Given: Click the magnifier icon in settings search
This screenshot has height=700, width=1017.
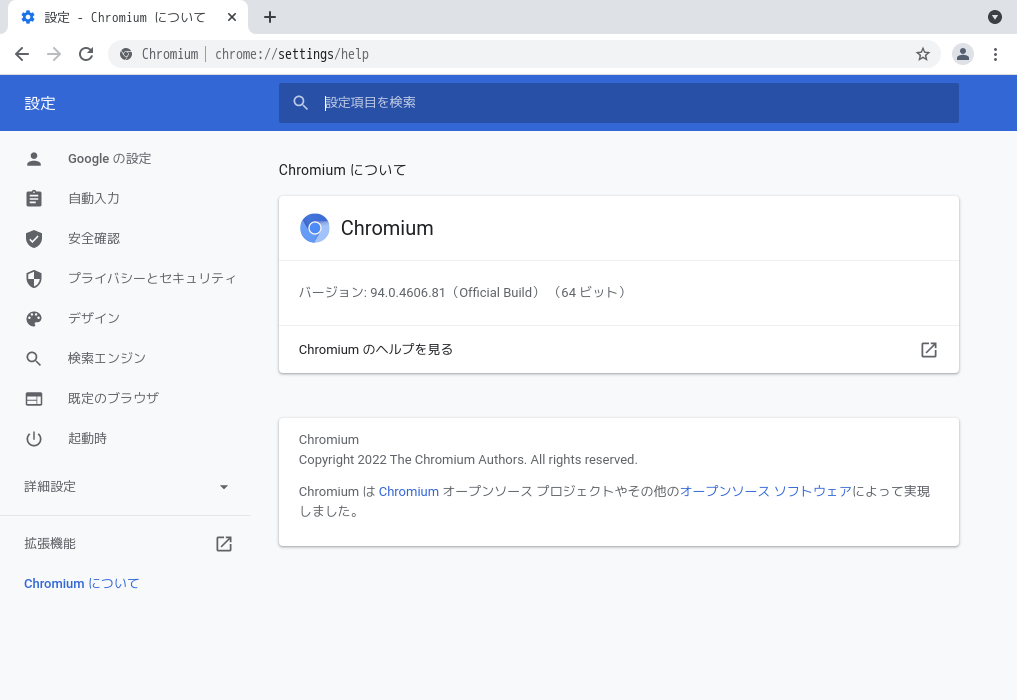Looking at the screenshot, I should point(300,103).
